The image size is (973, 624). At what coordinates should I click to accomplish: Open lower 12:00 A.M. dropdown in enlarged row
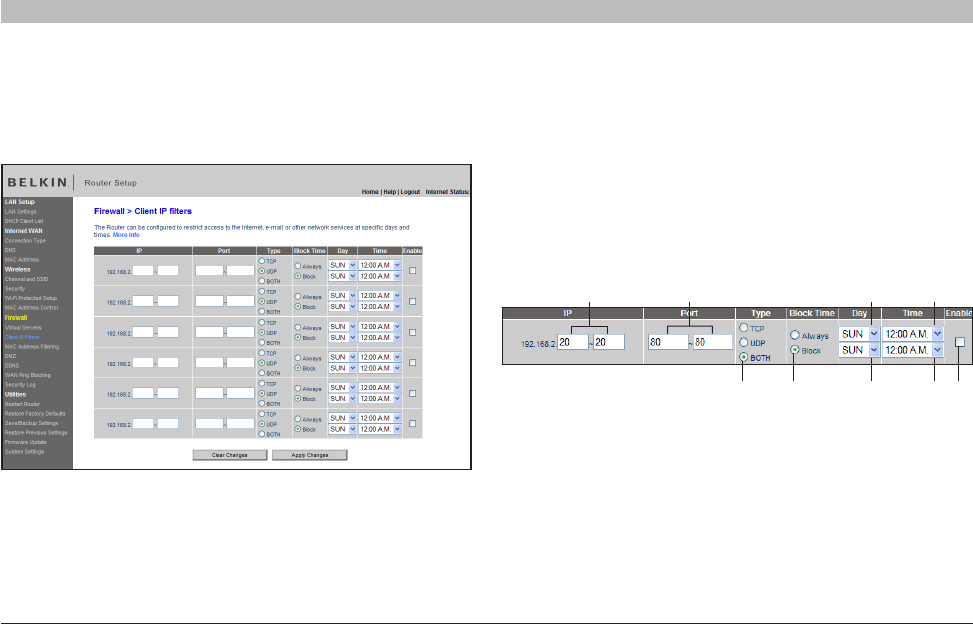(x=913, y=350)
